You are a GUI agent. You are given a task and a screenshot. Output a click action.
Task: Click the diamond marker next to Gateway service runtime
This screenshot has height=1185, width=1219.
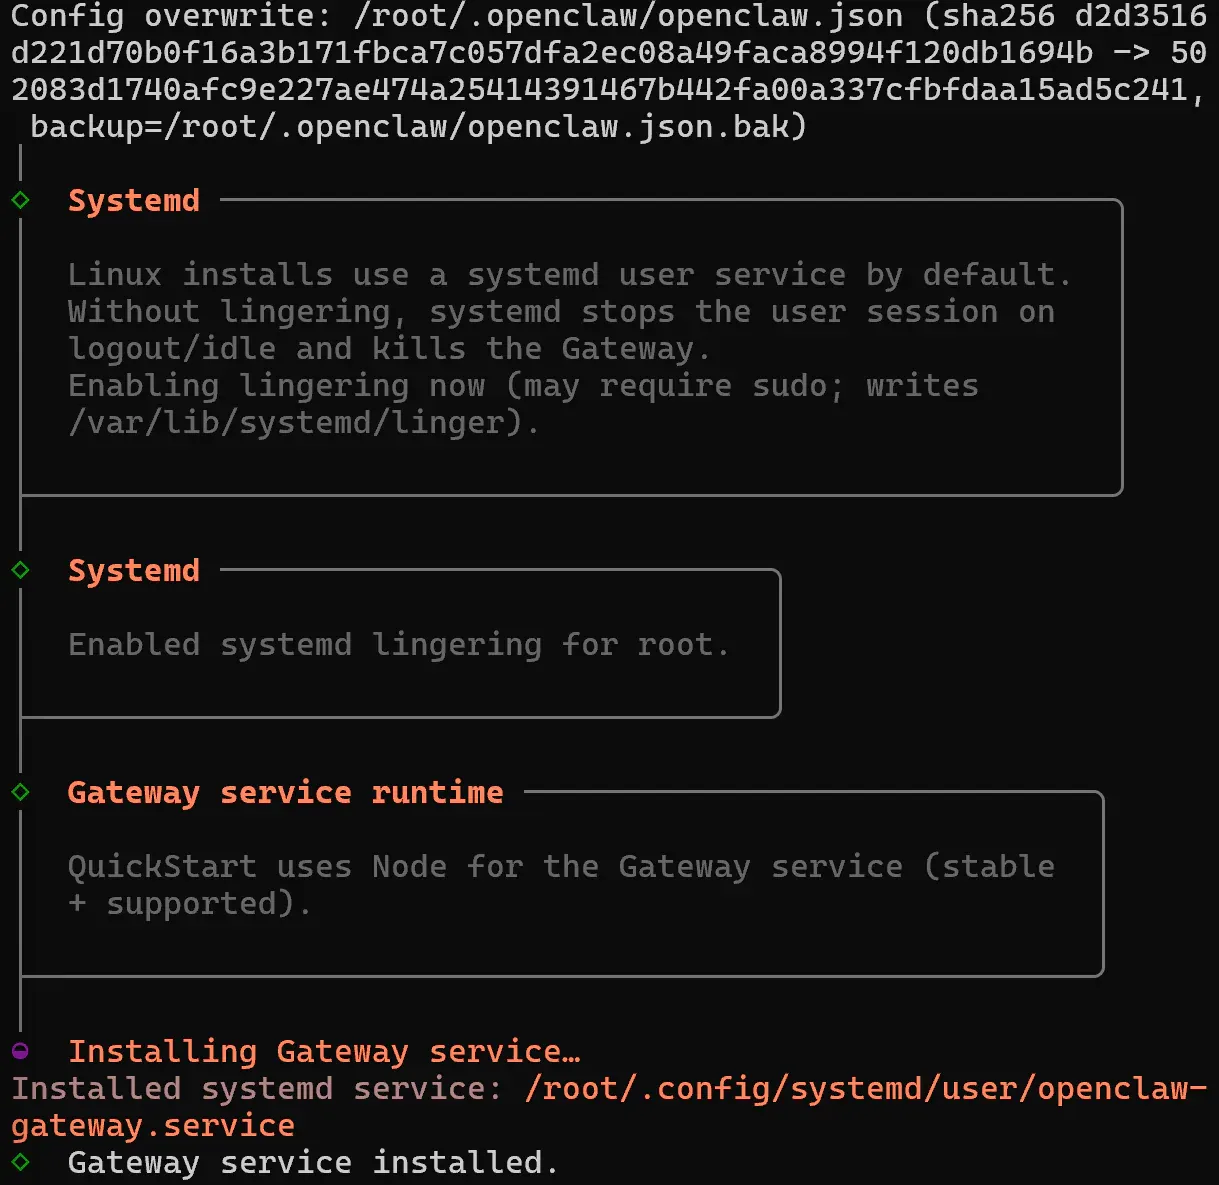20,792
